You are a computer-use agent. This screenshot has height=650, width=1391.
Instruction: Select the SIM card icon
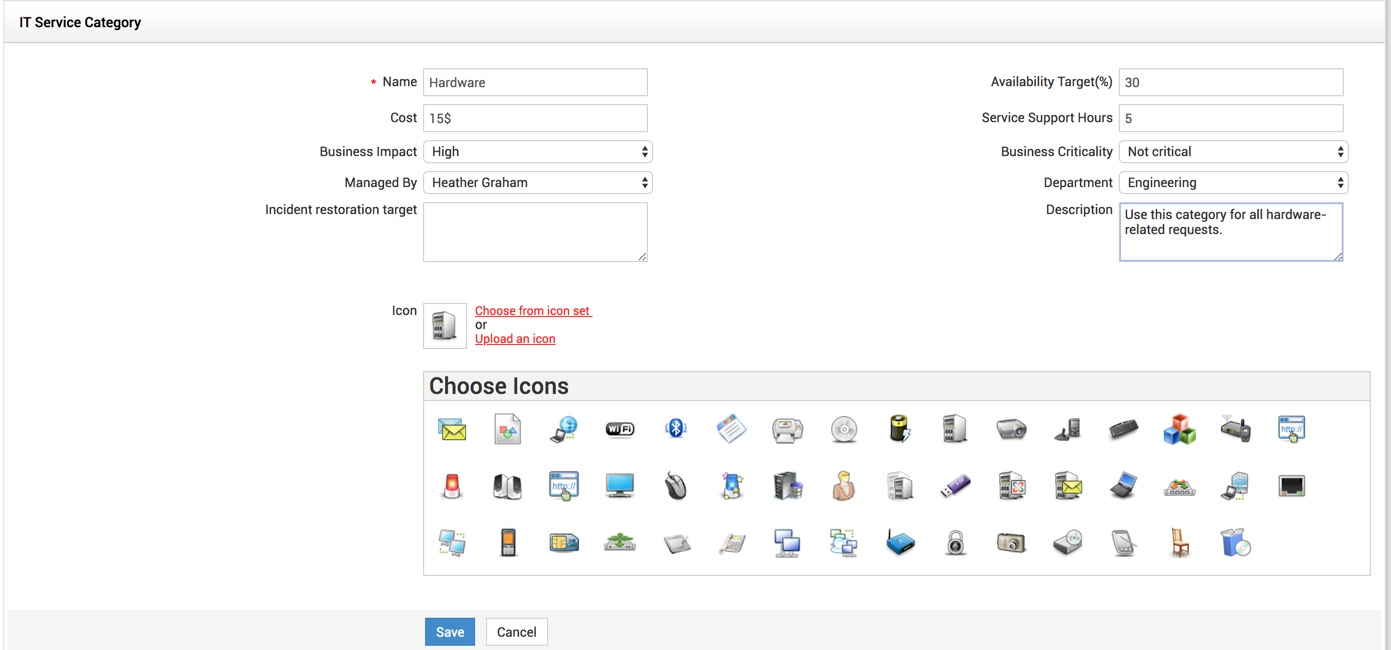tap(564, 542)
